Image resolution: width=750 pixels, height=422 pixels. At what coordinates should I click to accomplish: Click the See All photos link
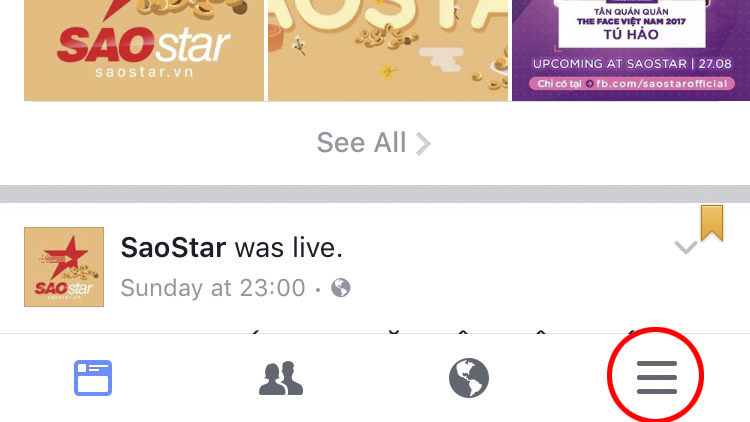[374, 143]
